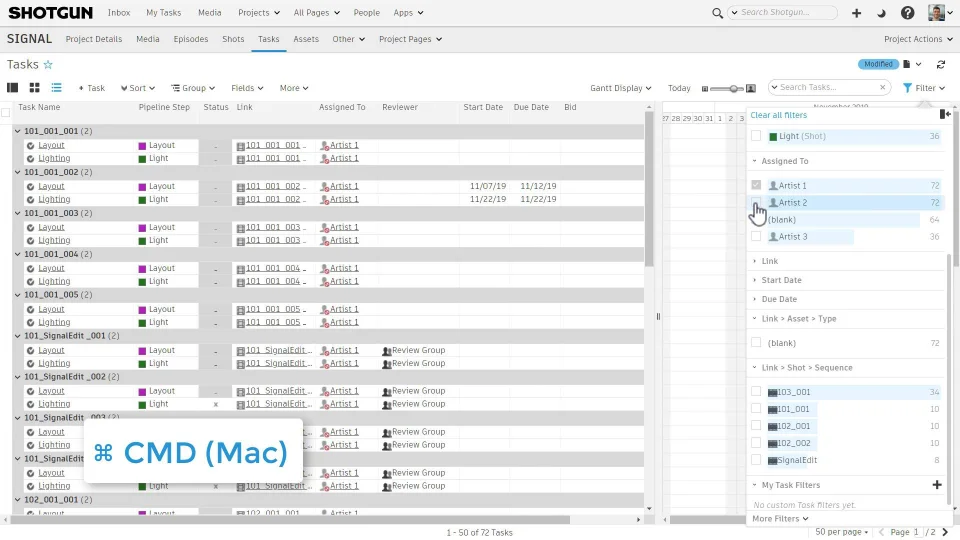Refresh the page with reload icon
The image size is (960, 540).
tap(941, 64)
